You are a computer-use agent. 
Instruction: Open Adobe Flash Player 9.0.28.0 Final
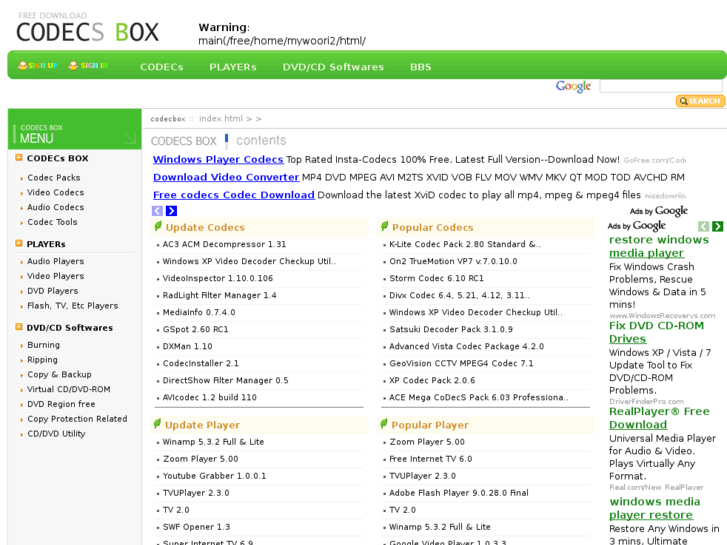[x=459, y=493]
